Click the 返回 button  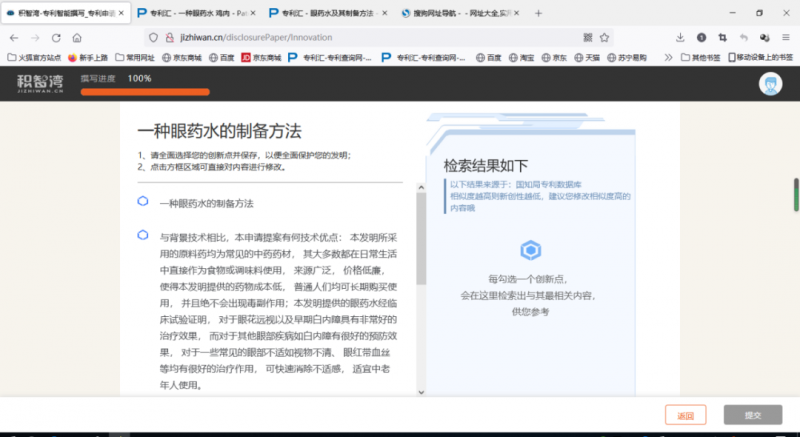(x=685, y=415)
